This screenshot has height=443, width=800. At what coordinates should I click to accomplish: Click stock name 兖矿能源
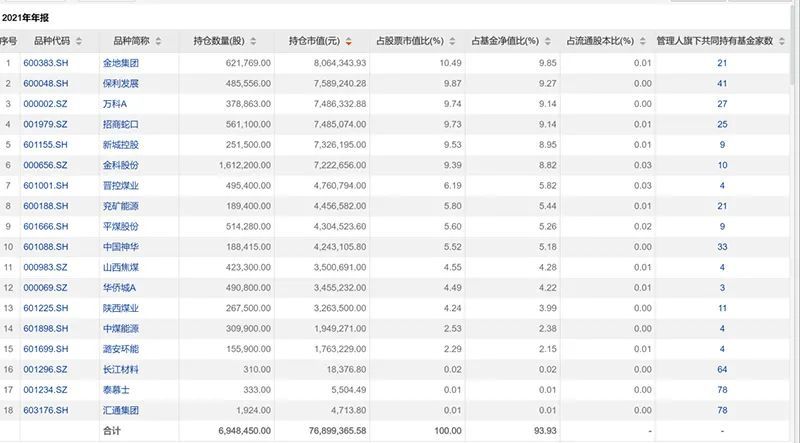(x=120, y=206)
